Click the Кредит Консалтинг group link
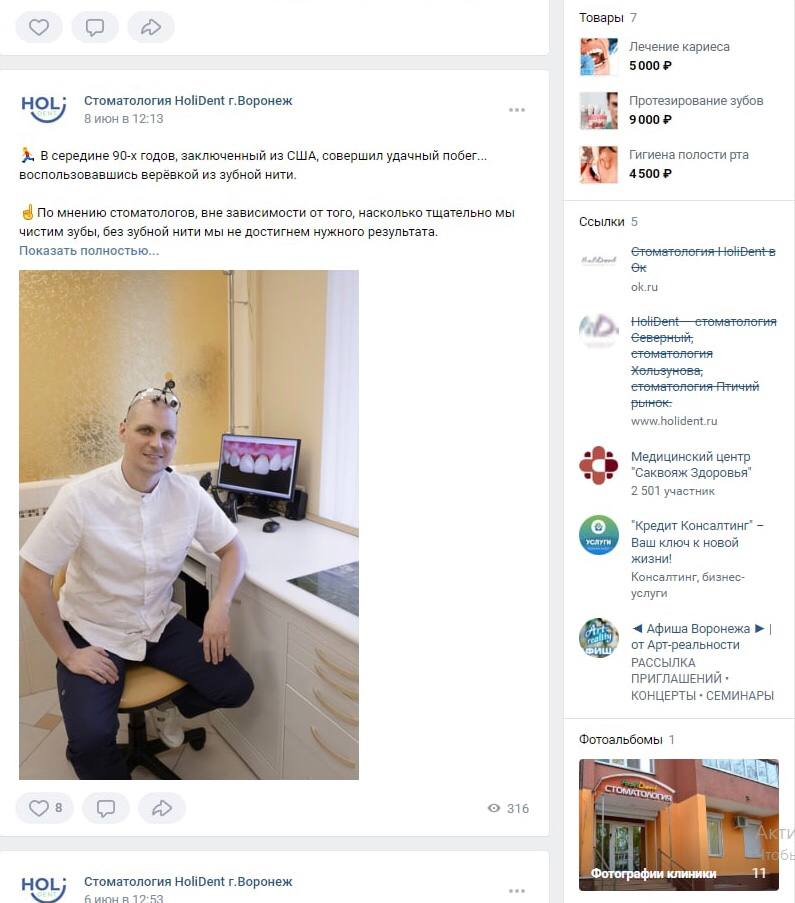The height and width of the screenshot is (903, 795). click(697, 542)
